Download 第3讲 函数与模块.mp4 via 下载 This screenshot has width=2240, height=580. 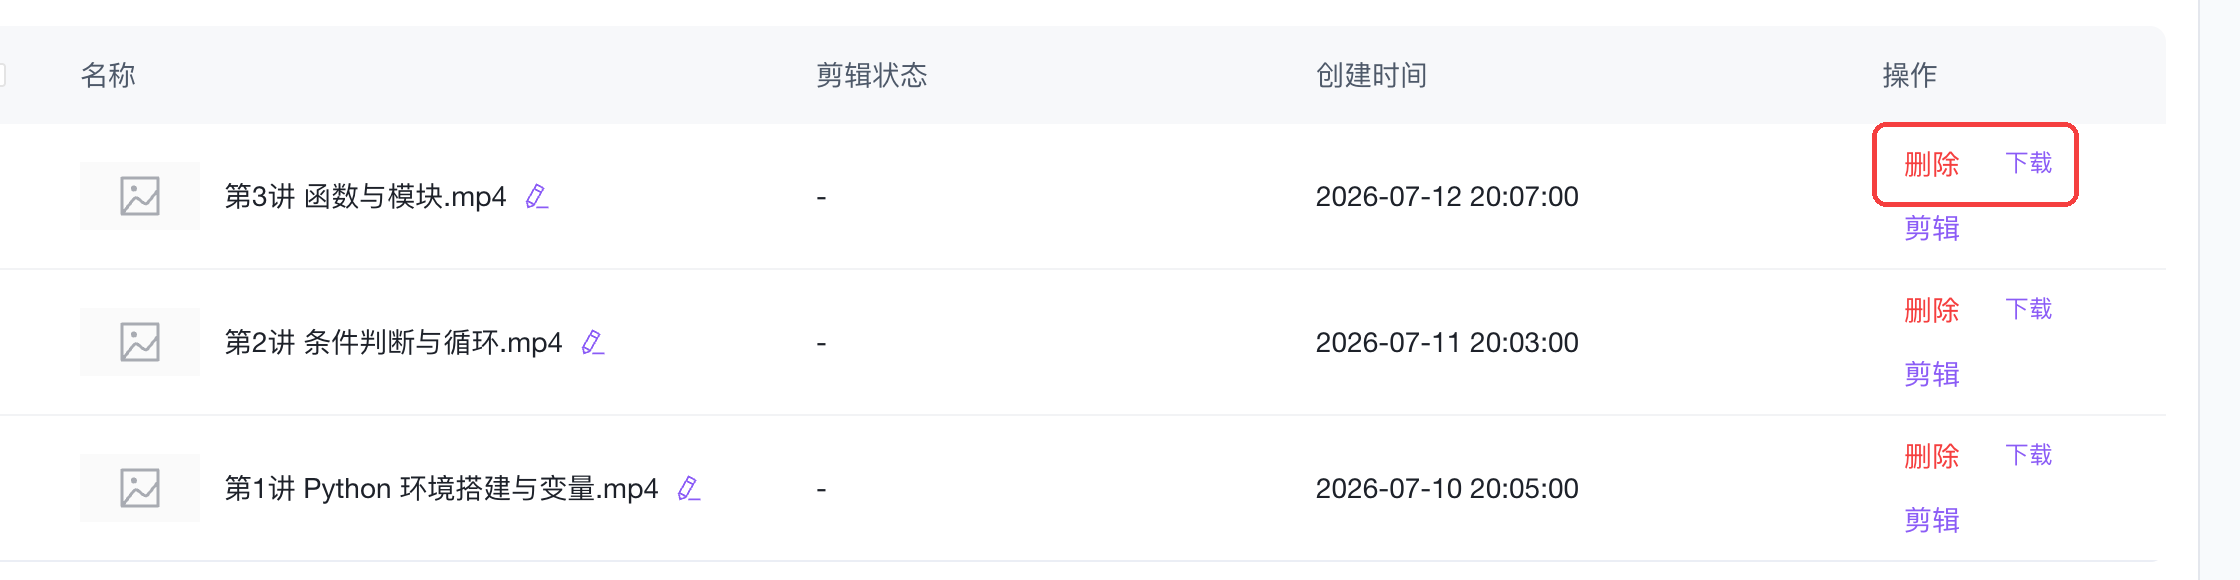(x=2028, y=163)
